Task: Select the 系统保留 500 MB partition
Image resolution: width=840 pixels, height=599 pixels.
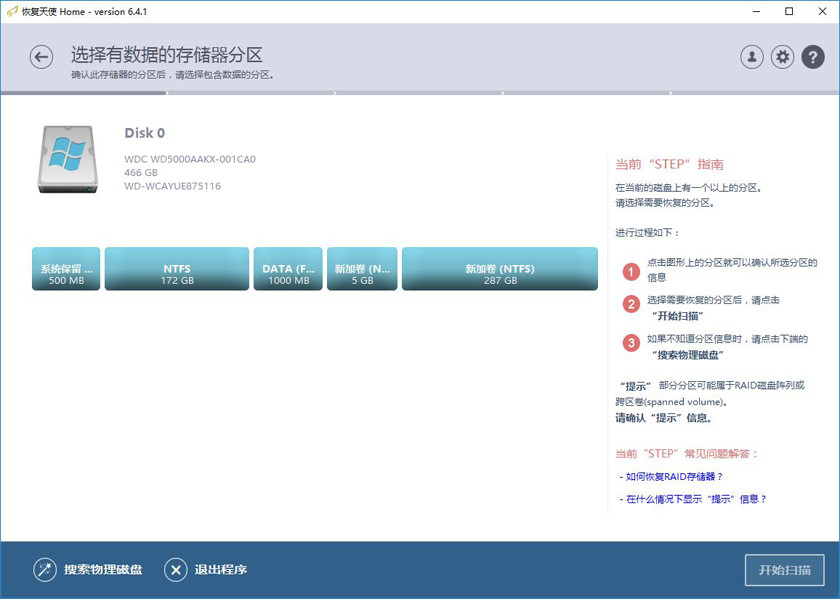Action: click(66, 269)
